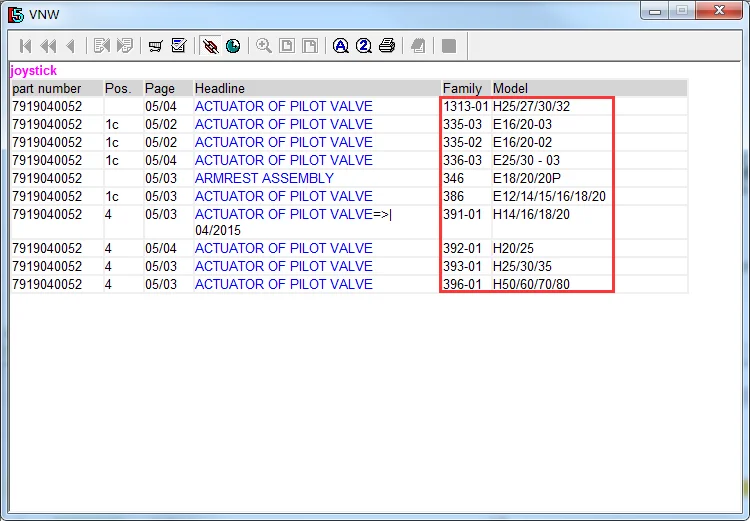Open ACTUATOR OF PILOT VALVE link for 335-02

[284, 142]
